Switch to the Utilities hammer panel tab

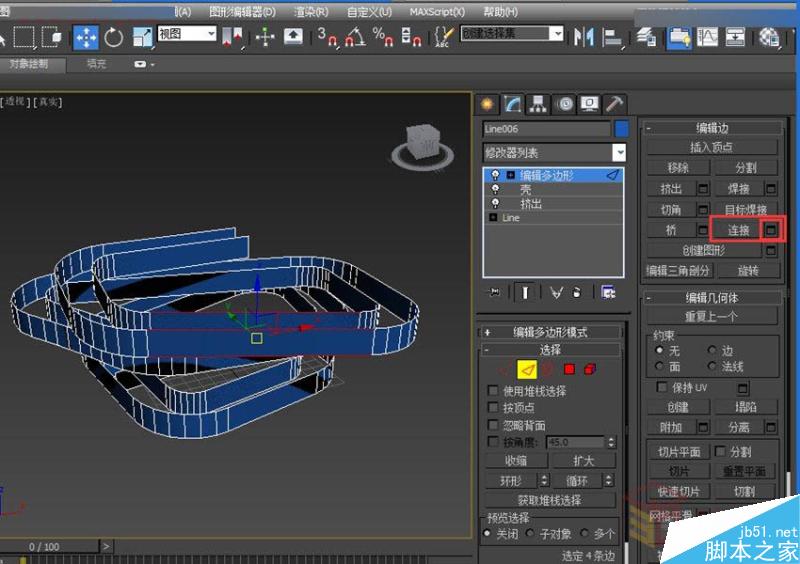point(615,104)
